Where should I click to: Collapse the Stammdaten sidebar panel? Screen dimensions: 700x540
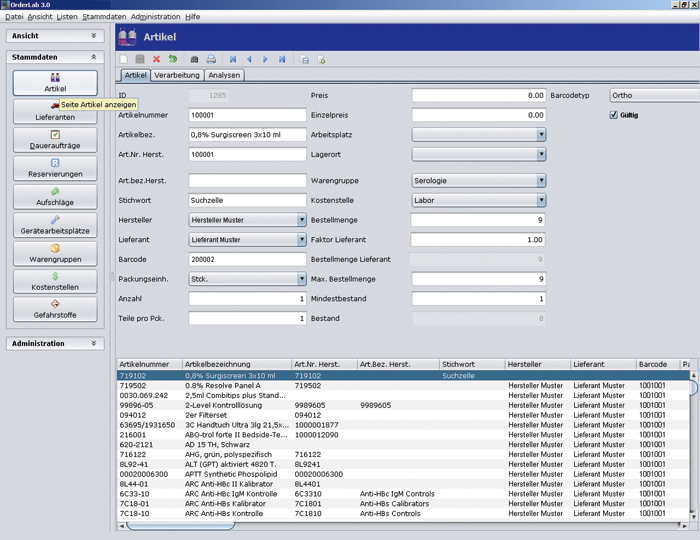pos(95,57)
